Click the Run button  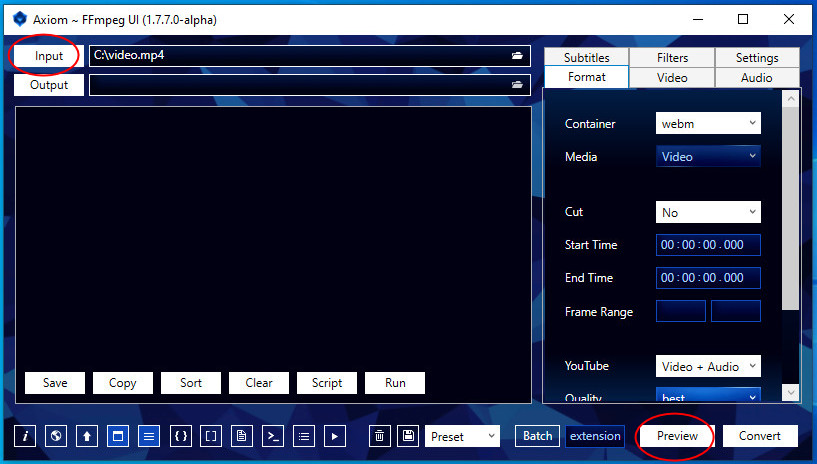[395, 383]
